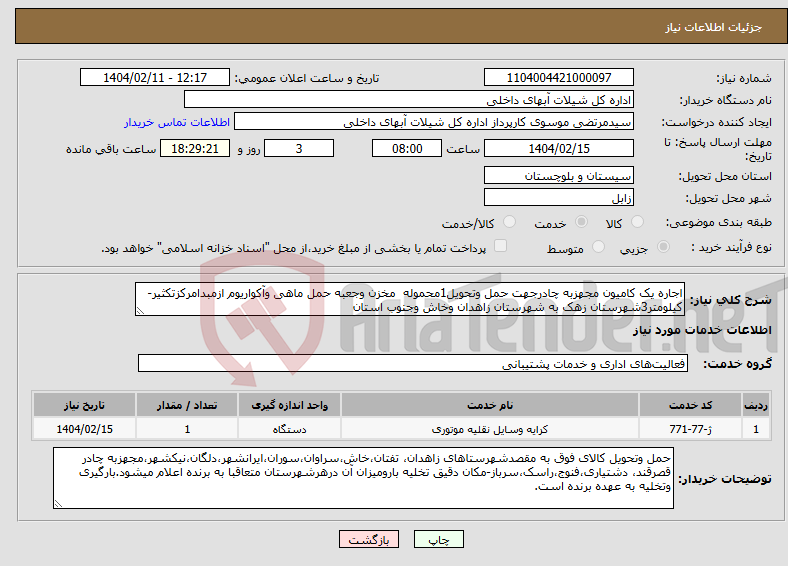Click the resize handle of توضیحات خریدار box

pyautogui.click(x=58, y=504)
